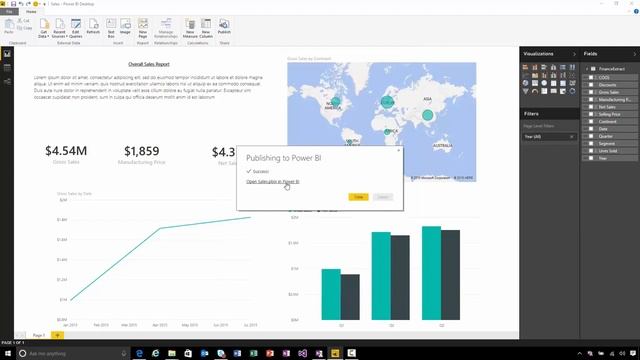Image resolution: width=640 pixels, height=360 pixels.
Task: Select the Home ribbon tab
Action: point(31,12)
